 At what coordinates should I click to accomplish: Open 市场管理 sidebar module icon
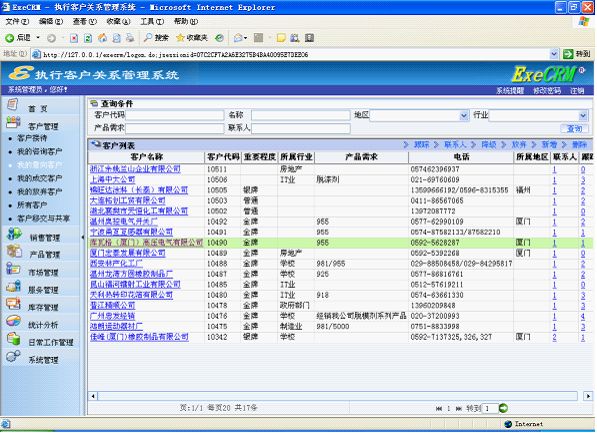[13, 269]
